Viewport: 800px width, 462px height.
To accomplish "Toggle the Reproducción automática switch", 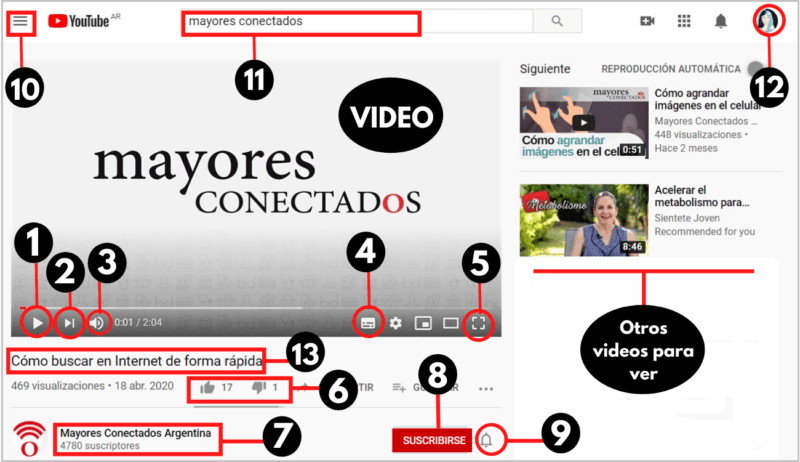I will [756, 68].
